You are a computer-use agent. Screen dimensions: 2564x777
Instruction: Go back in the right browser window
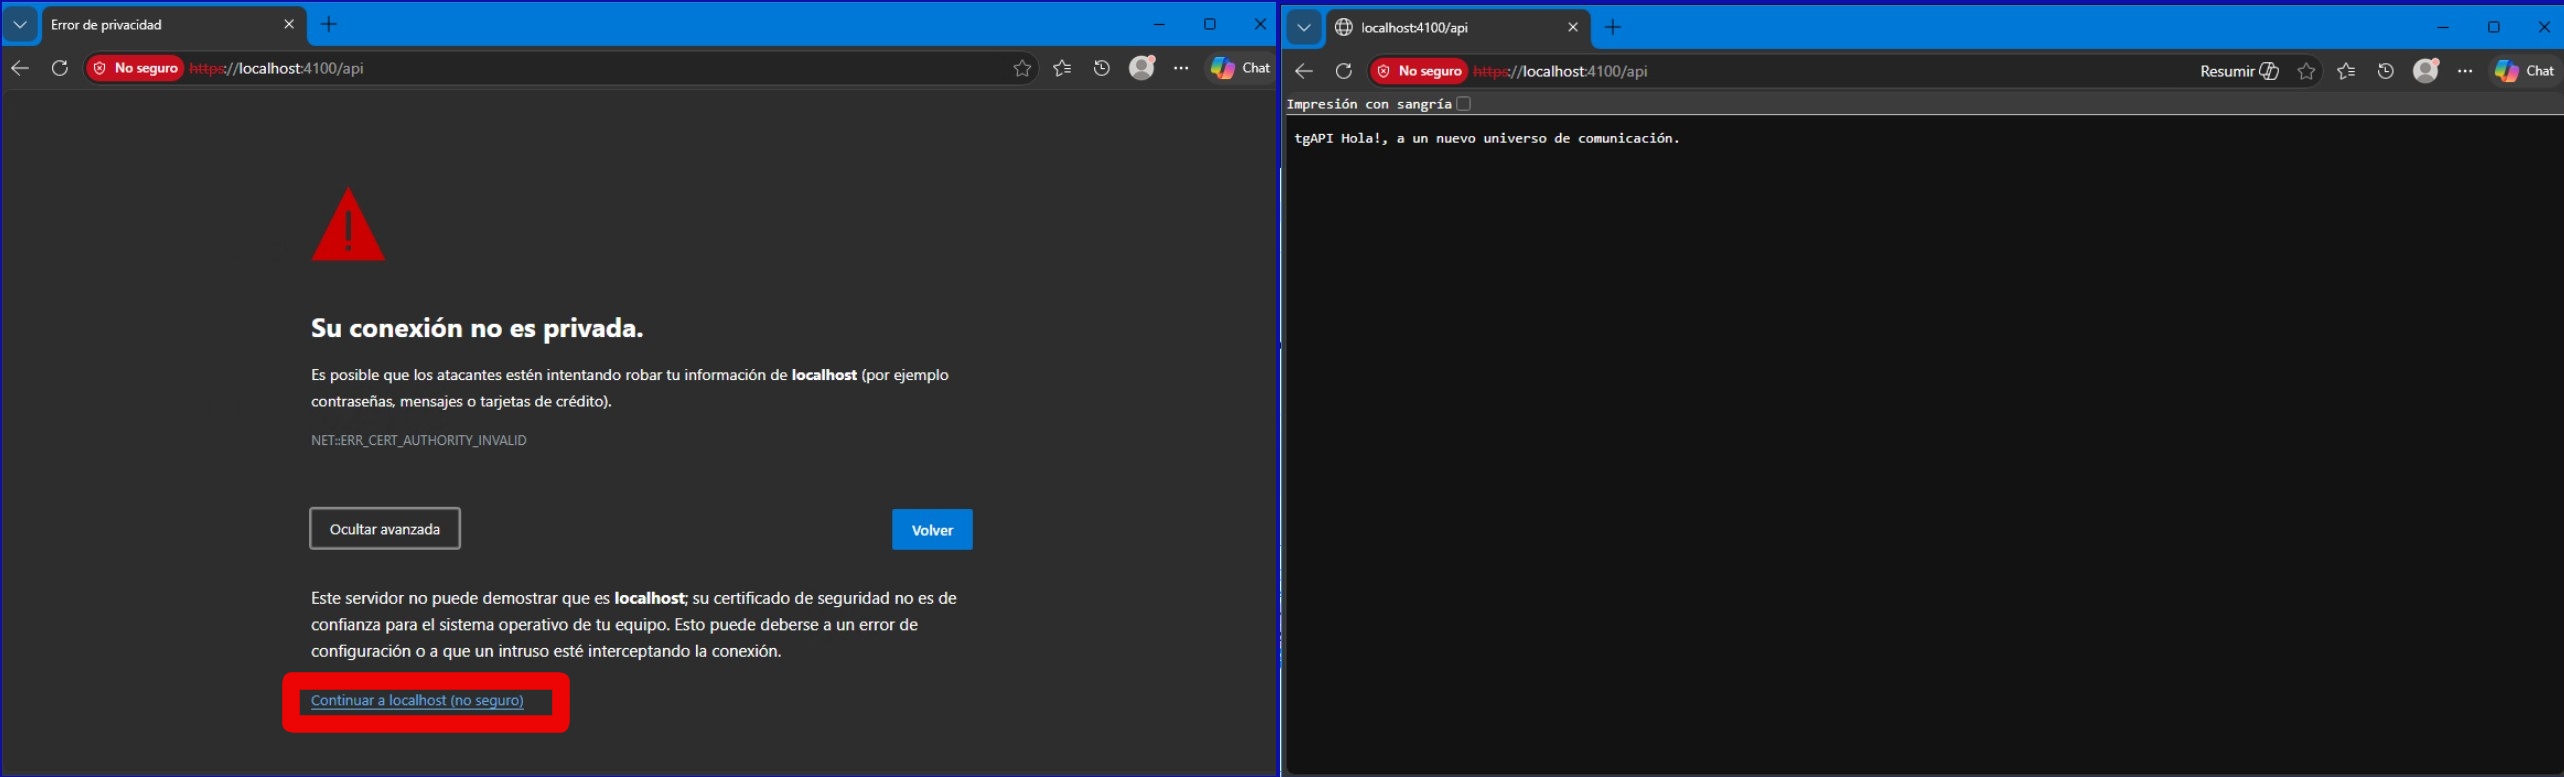click(x=1304, y=71)
